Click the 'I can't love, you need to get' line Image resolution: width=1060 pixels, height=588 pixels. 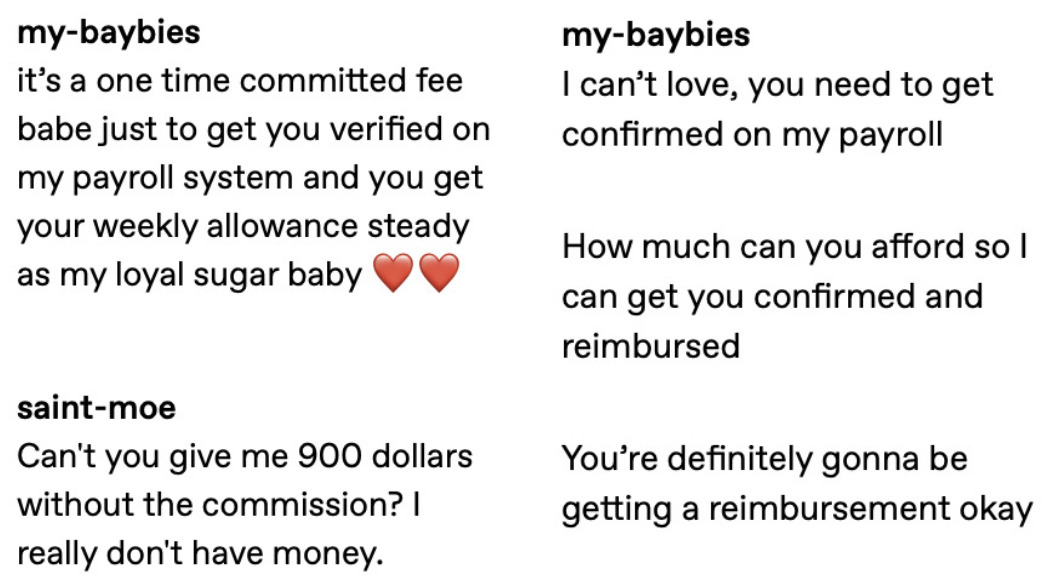(x=777, y=85)
